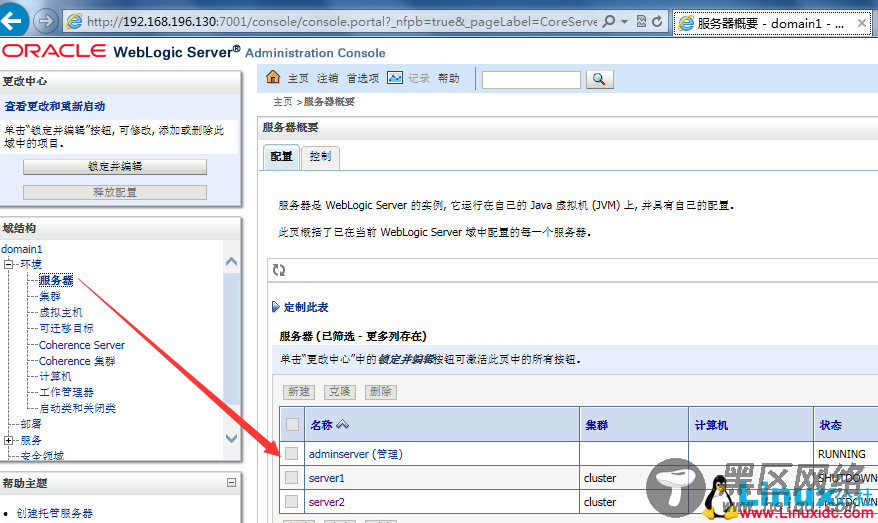The image size is (878, 523).
Task: Click 主页 in the breadcrumb
Action: pyautogui.click(x=283, y=102)
